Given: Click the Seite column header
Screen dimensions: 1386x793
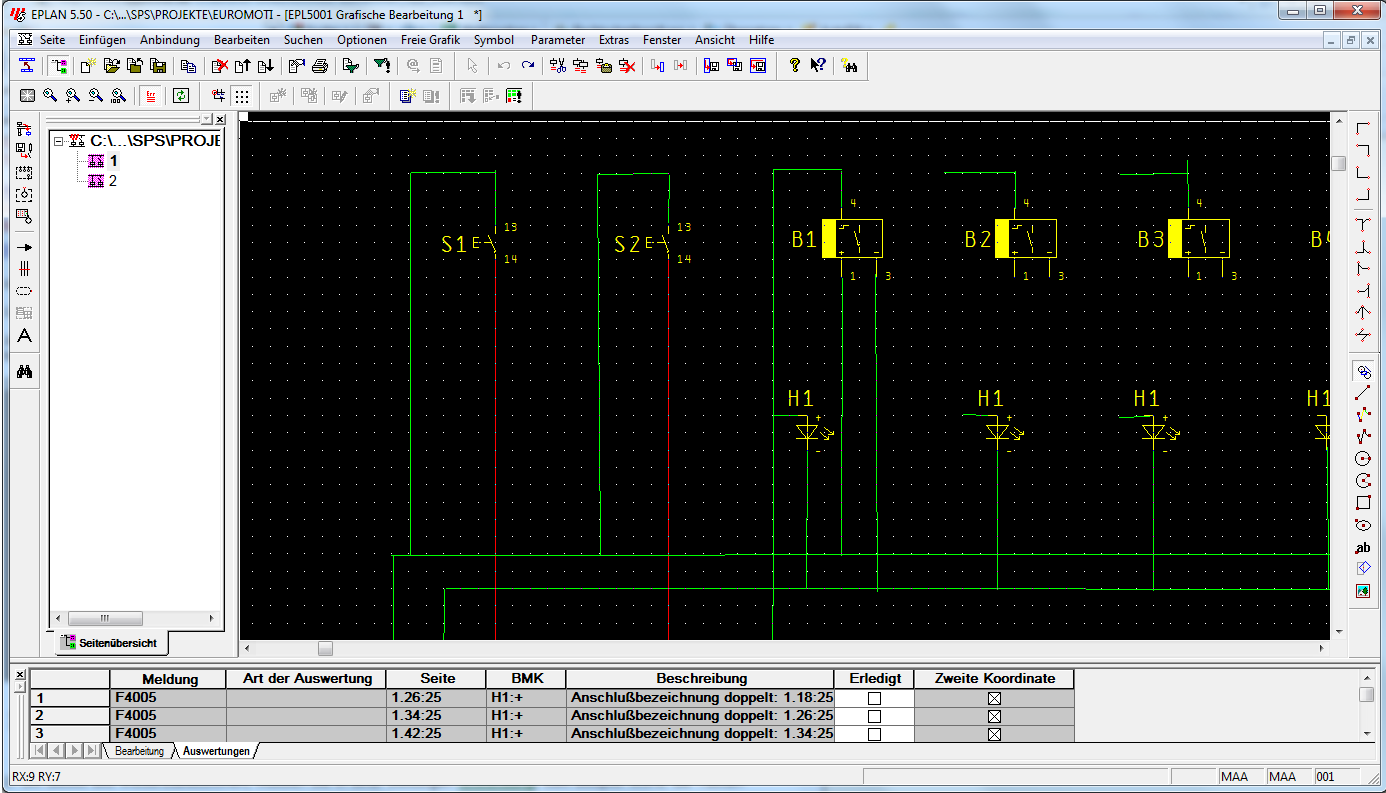Looking at the screenshot, I should click(x=437, y=679).
